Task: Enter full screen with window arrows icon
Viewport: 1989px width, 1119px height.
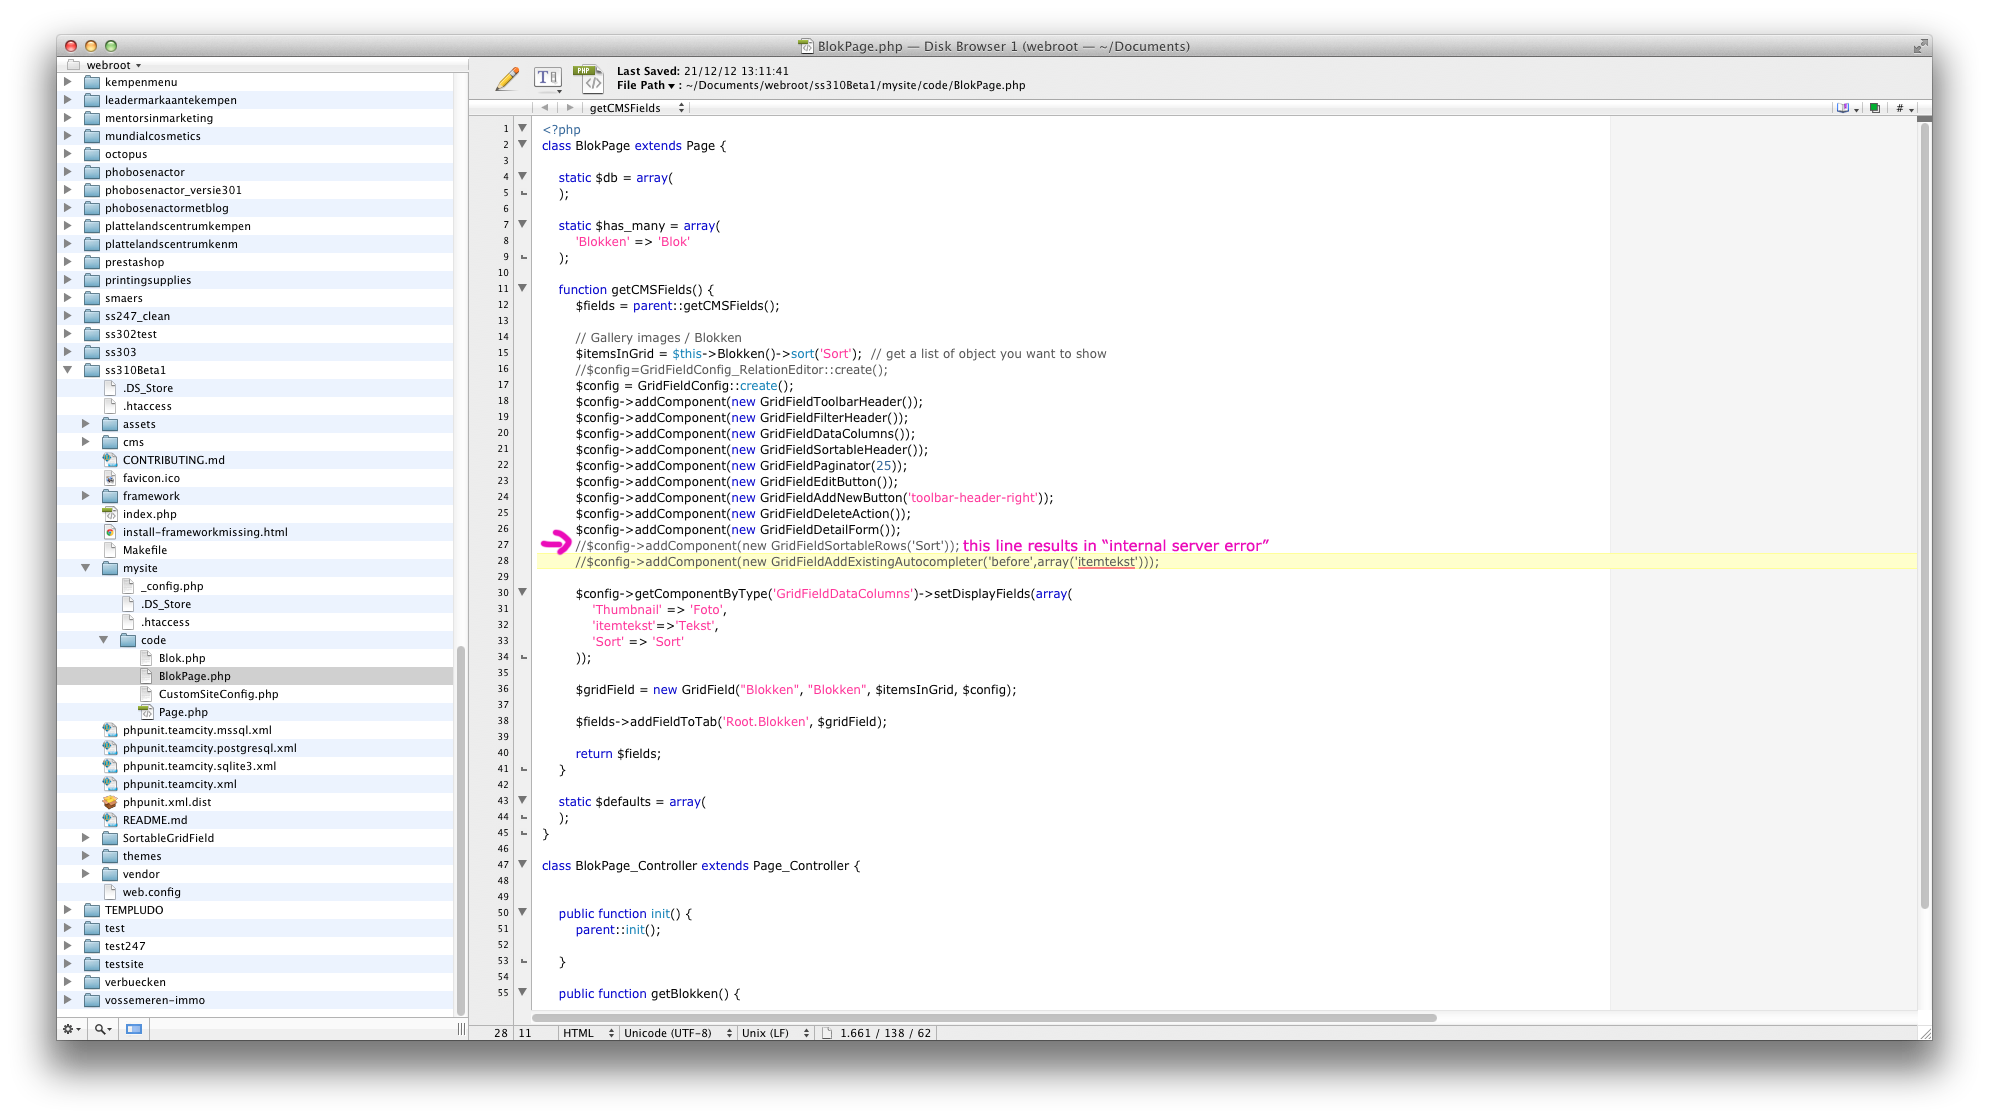Action: click(x=1920, y=46)
